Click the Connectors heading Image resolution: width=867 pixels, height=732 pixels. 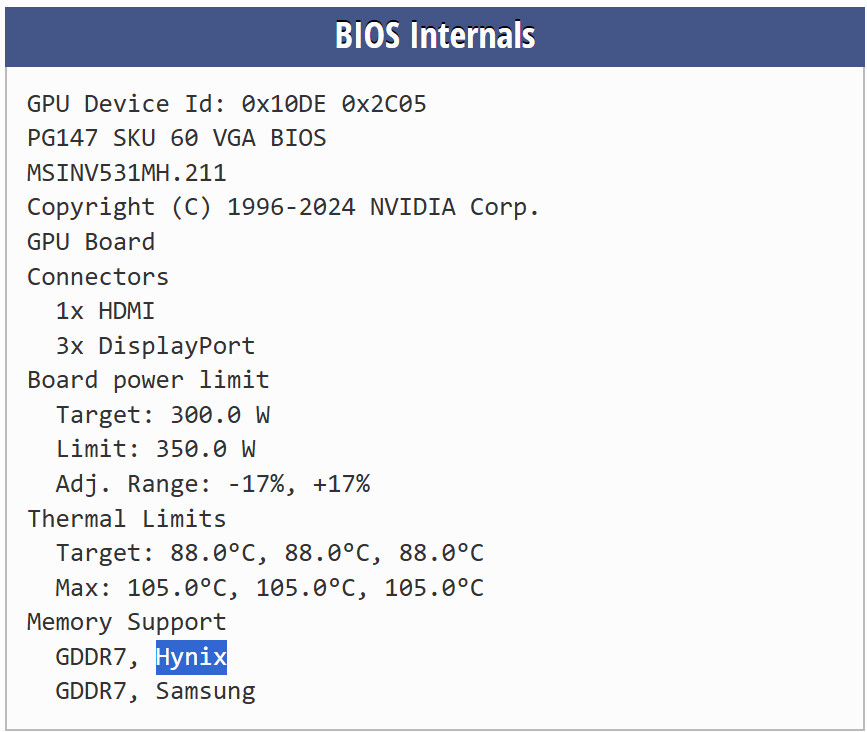[98, 277]
